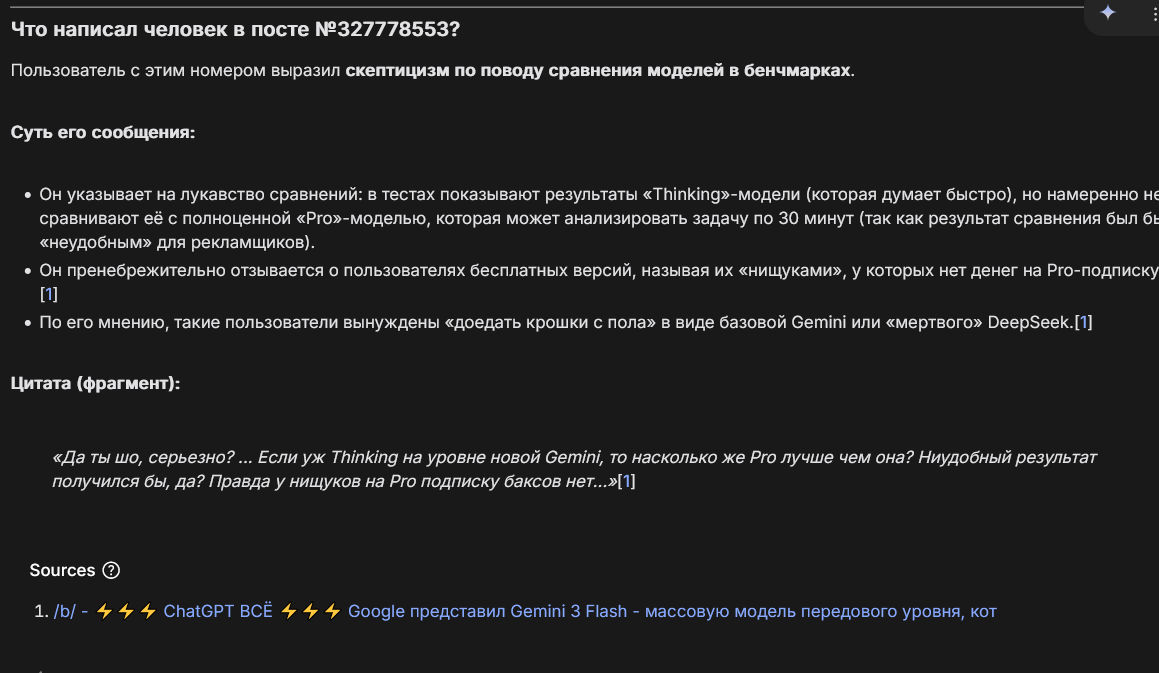Open citation [1] at the end of the quote
The height and width of the screenshot is (673, 1159).
pyautogui.click(x=626, y=481)
